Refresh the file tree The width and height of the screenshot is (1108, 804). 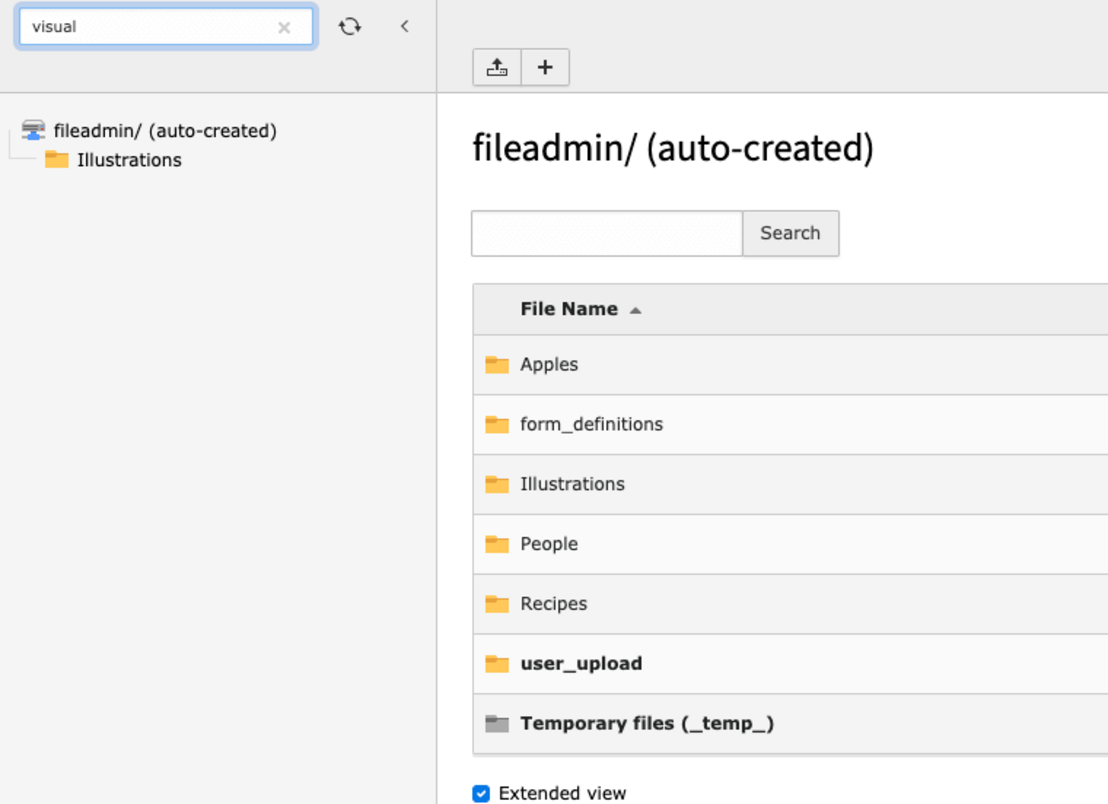point(350,26)
